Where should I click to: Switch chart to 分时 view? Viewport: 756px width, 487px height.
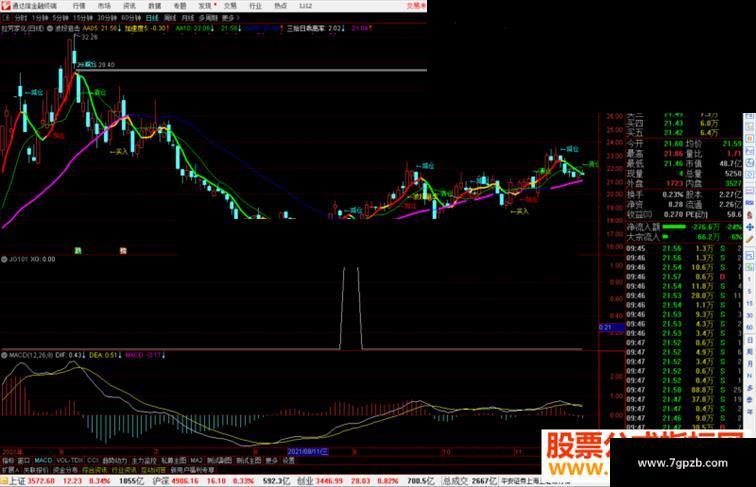[x=20, y=18]
